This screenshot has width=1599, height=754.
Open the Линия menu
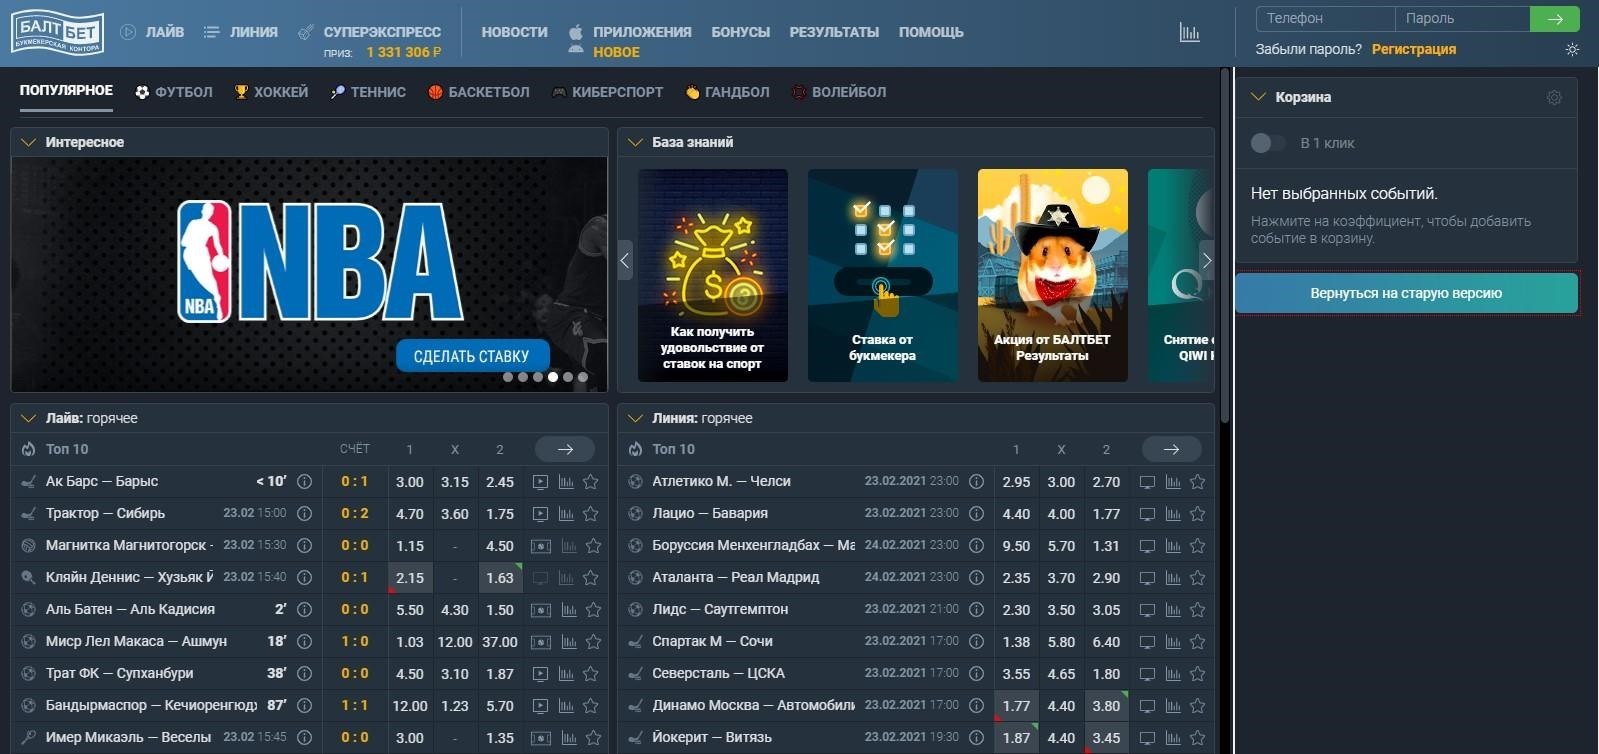[x=240, y=32]
